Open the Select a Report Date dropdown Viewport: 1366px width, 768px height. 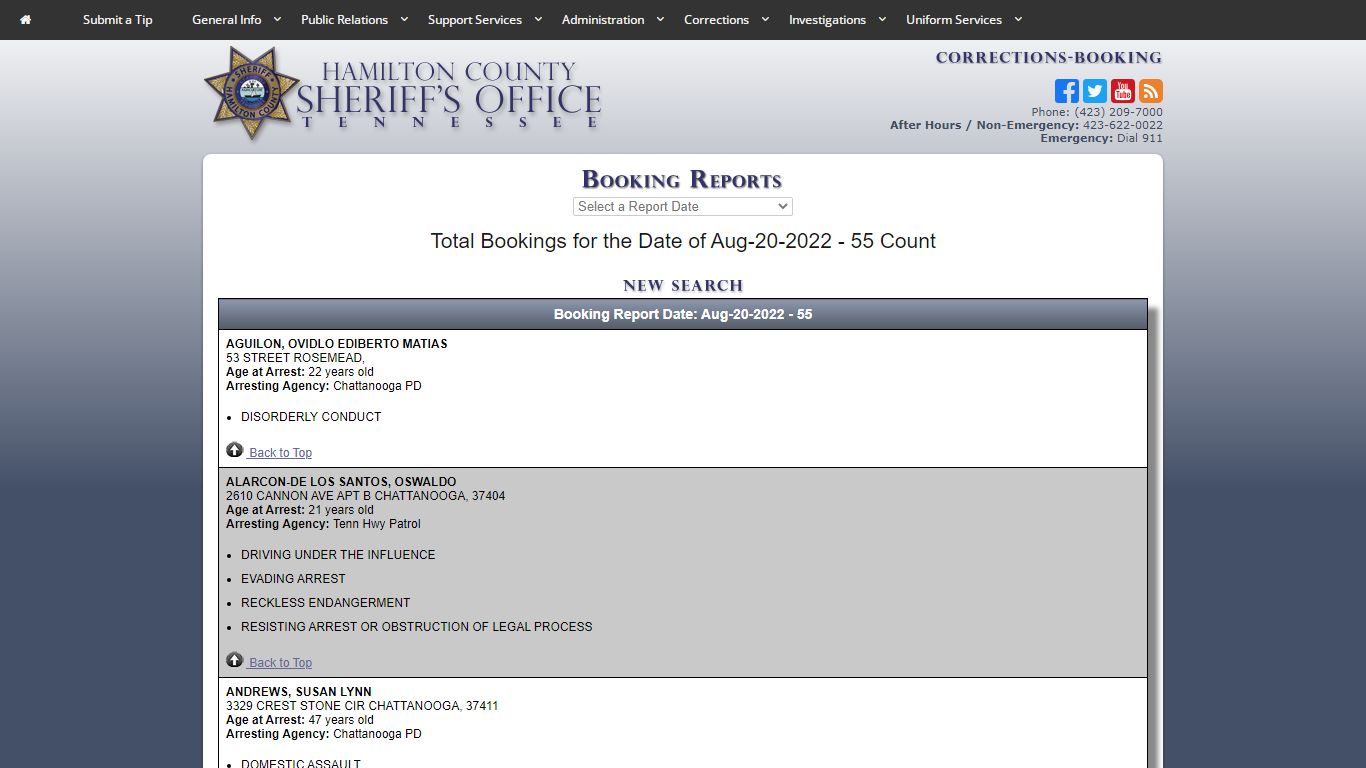point(683,206)
